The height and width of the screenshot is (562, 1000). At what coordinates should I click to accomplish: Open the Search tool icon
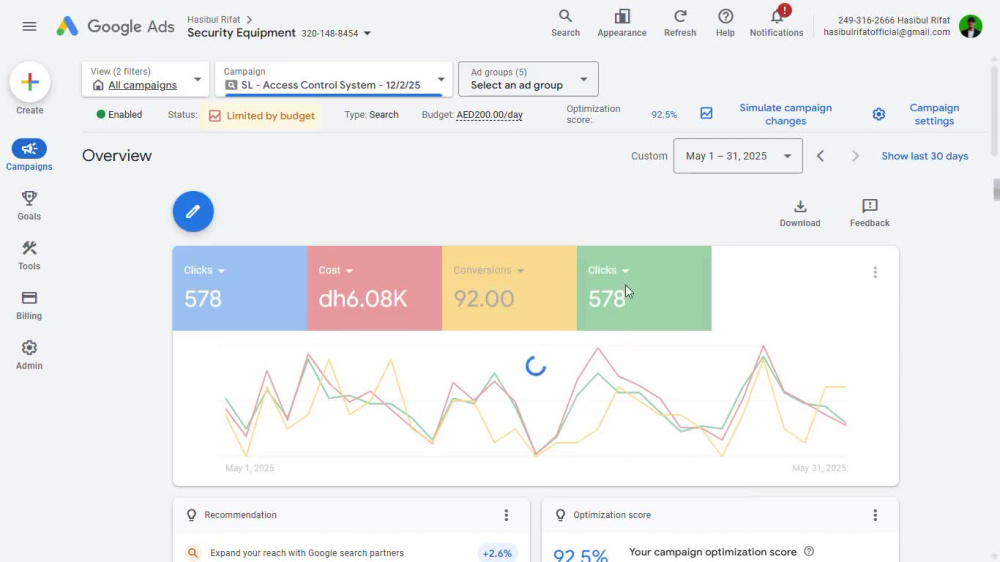(565, 23)
